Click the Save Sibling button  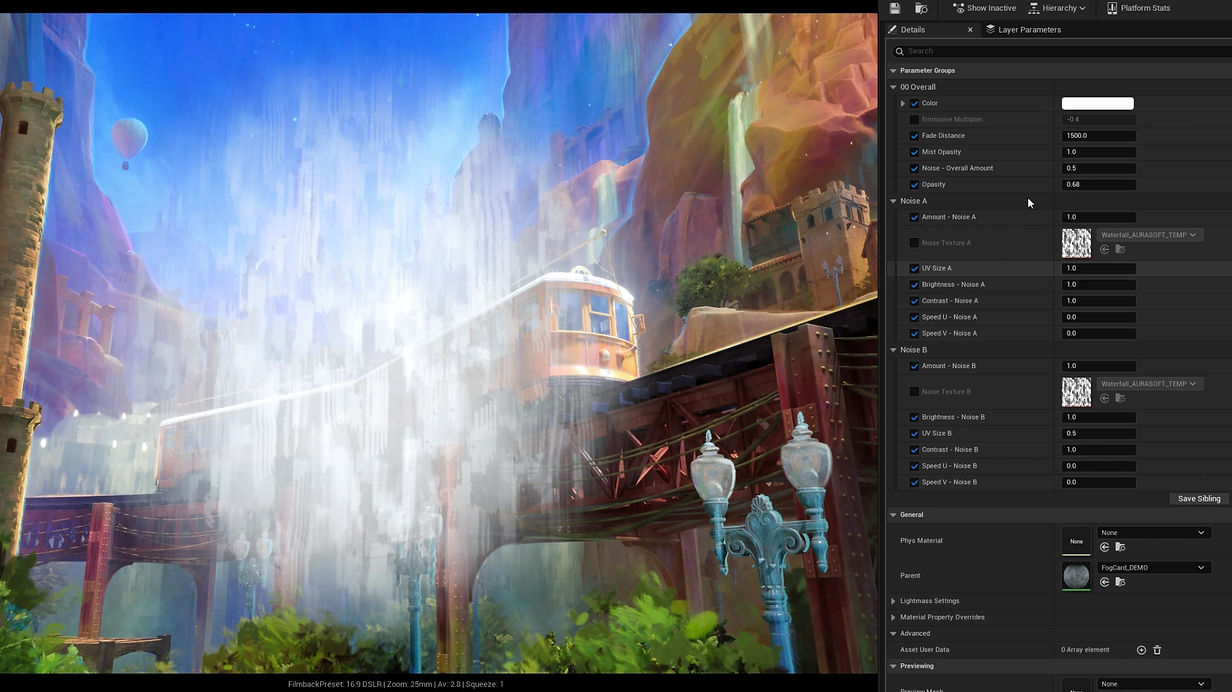click(x=1199, y=499)
